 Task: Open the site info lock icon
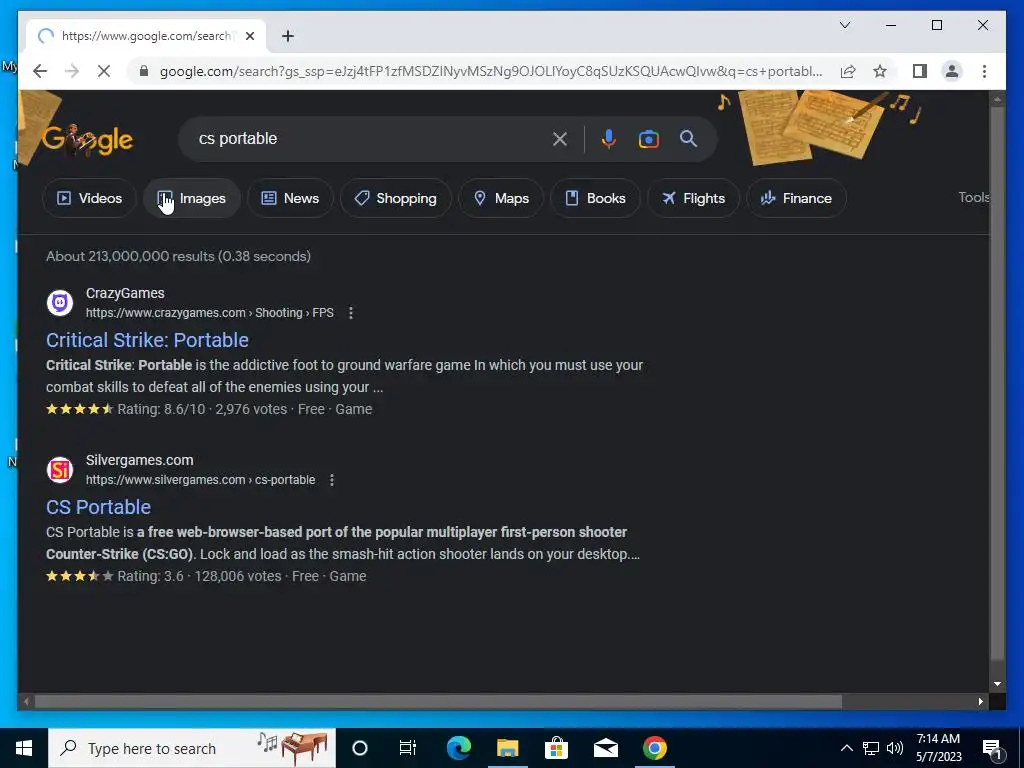144,71
